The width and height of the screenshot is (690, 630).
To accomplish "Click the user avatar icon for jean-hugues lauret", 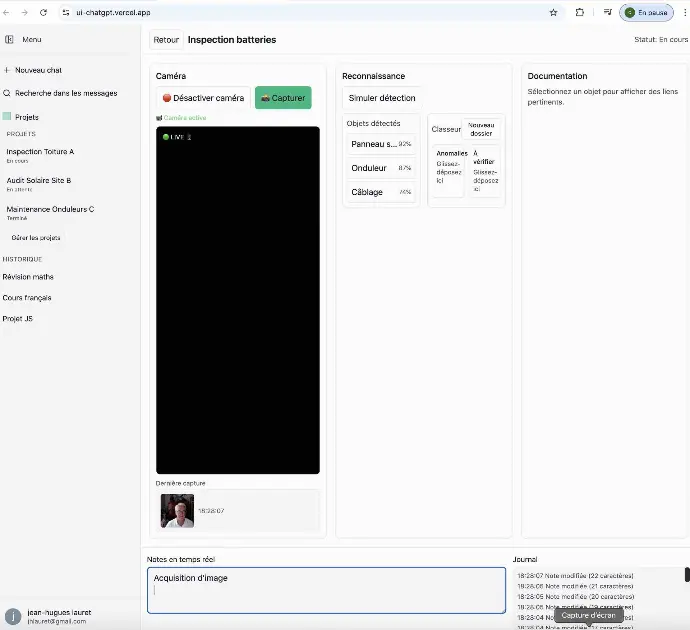I will [x=13, y=616].
